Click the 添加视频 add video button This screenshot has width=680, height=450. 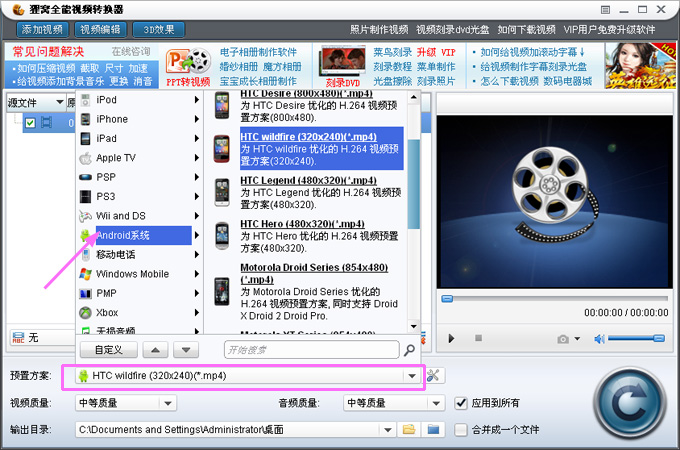tap(42, 29)
